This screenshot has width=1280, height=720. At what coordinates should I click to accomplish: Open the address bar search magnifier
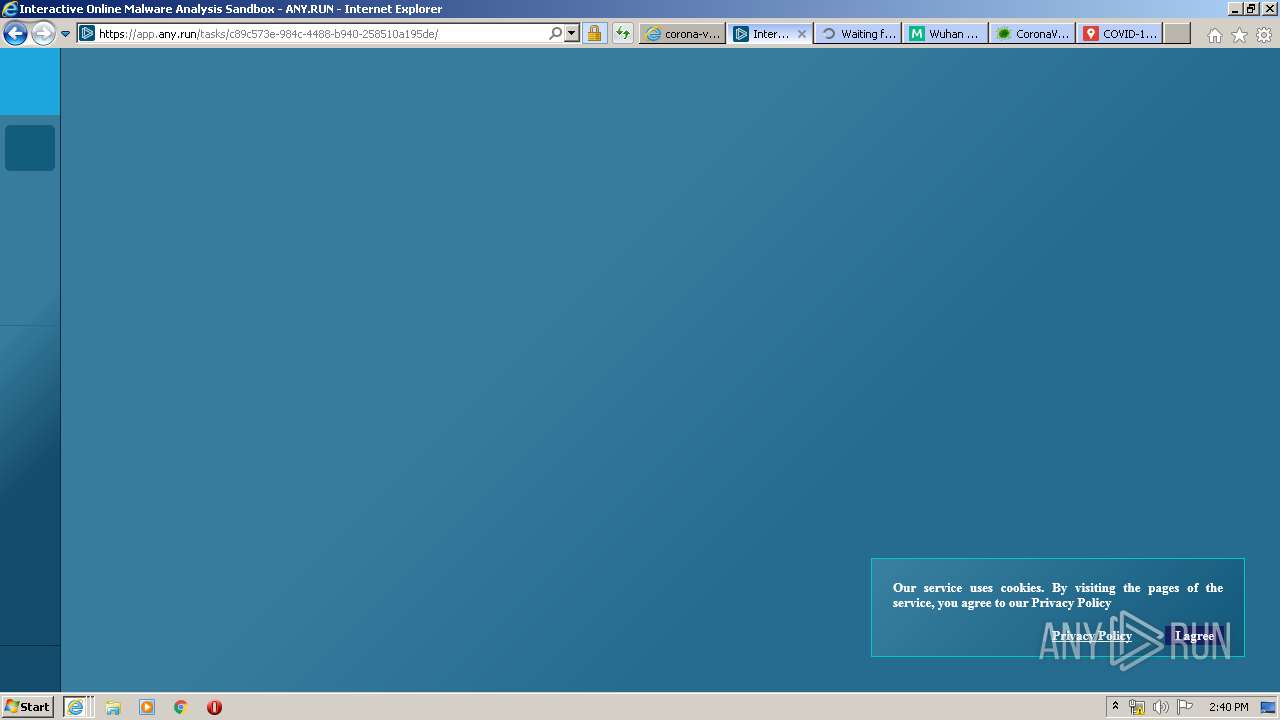[555, 33]
